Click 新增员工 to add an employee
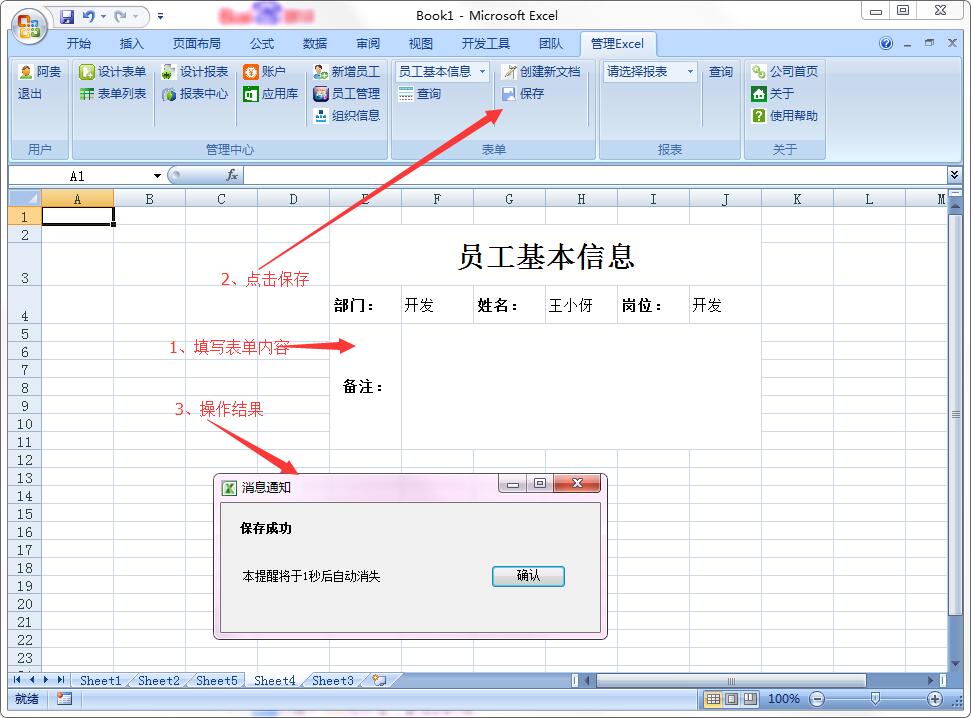Viewport: 971px width, 718px height. pos(346,72)
